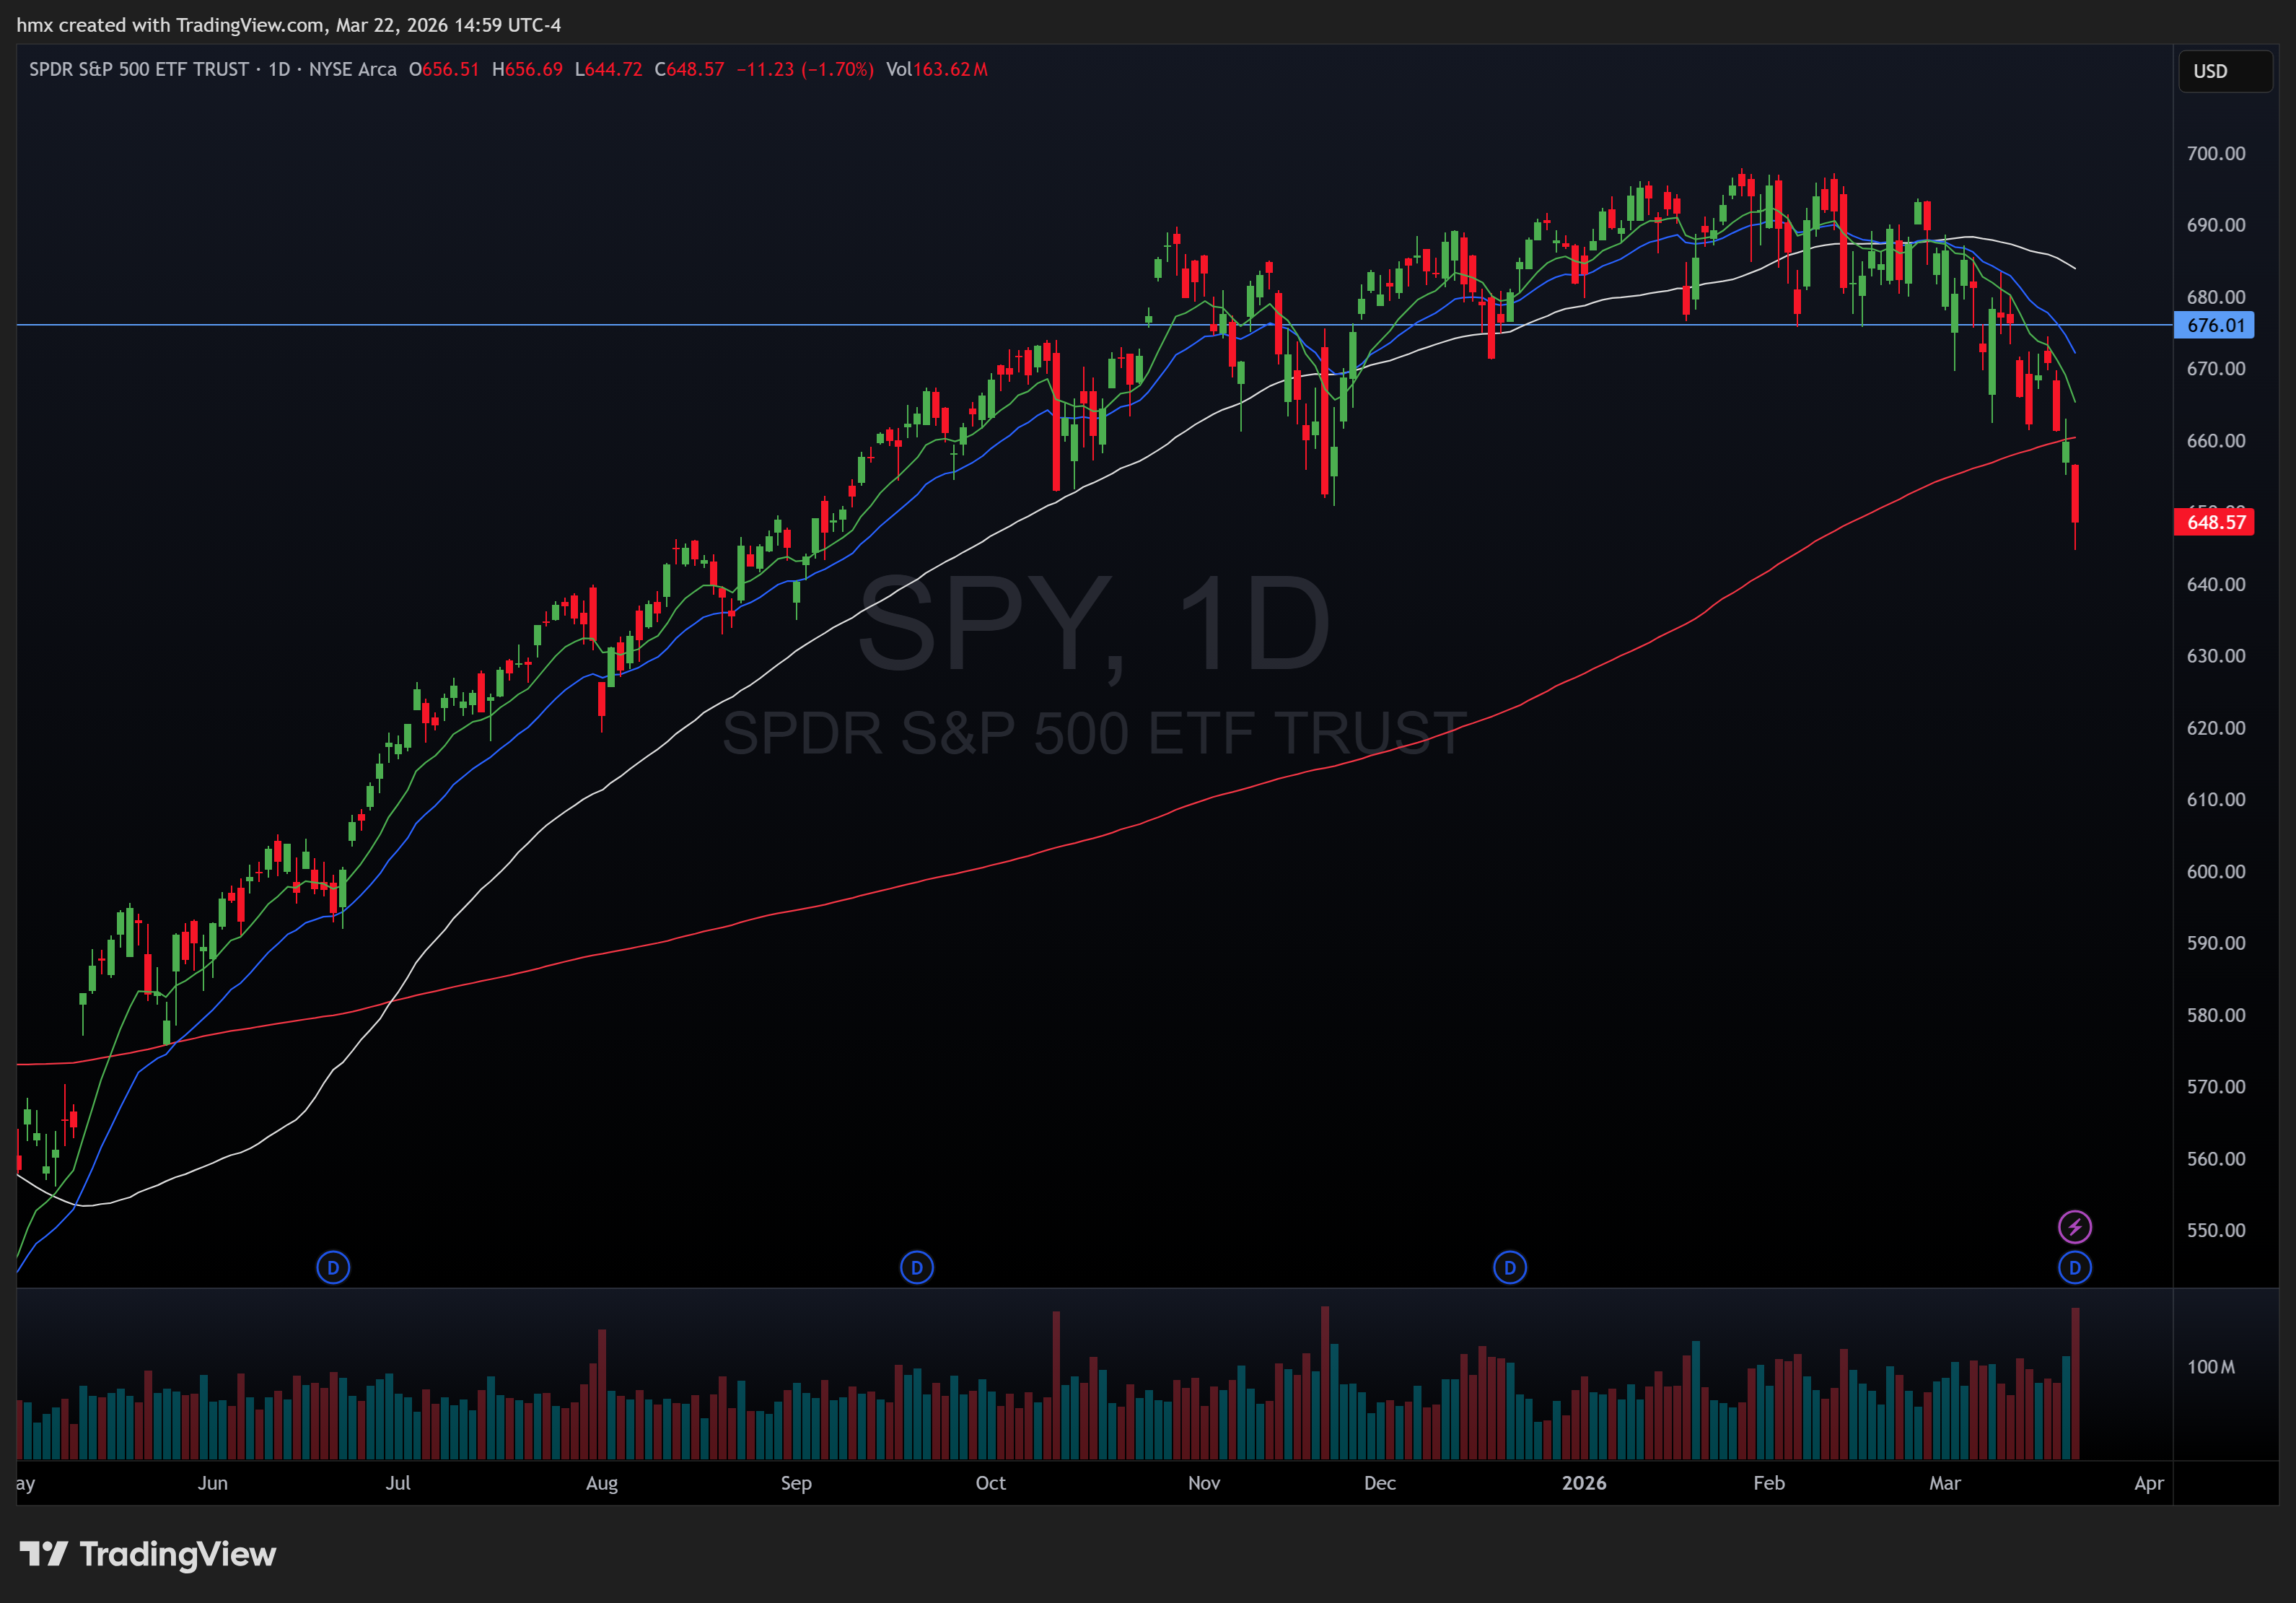Click the blue 676.01 price label
2296x1603 pixels.
point(2214,325)
